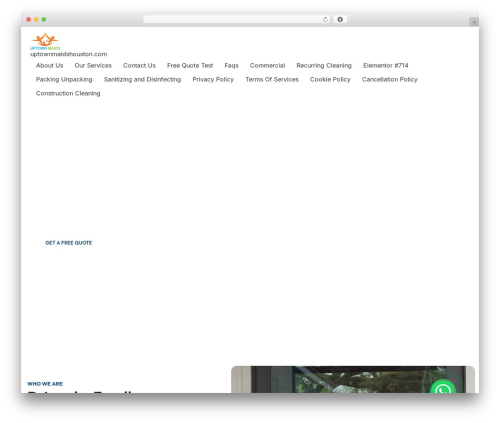Click the browser extension icon beside the address bar
Viewport: 500px width, 423px height.
pyautogui.click(x=340, y=20)
